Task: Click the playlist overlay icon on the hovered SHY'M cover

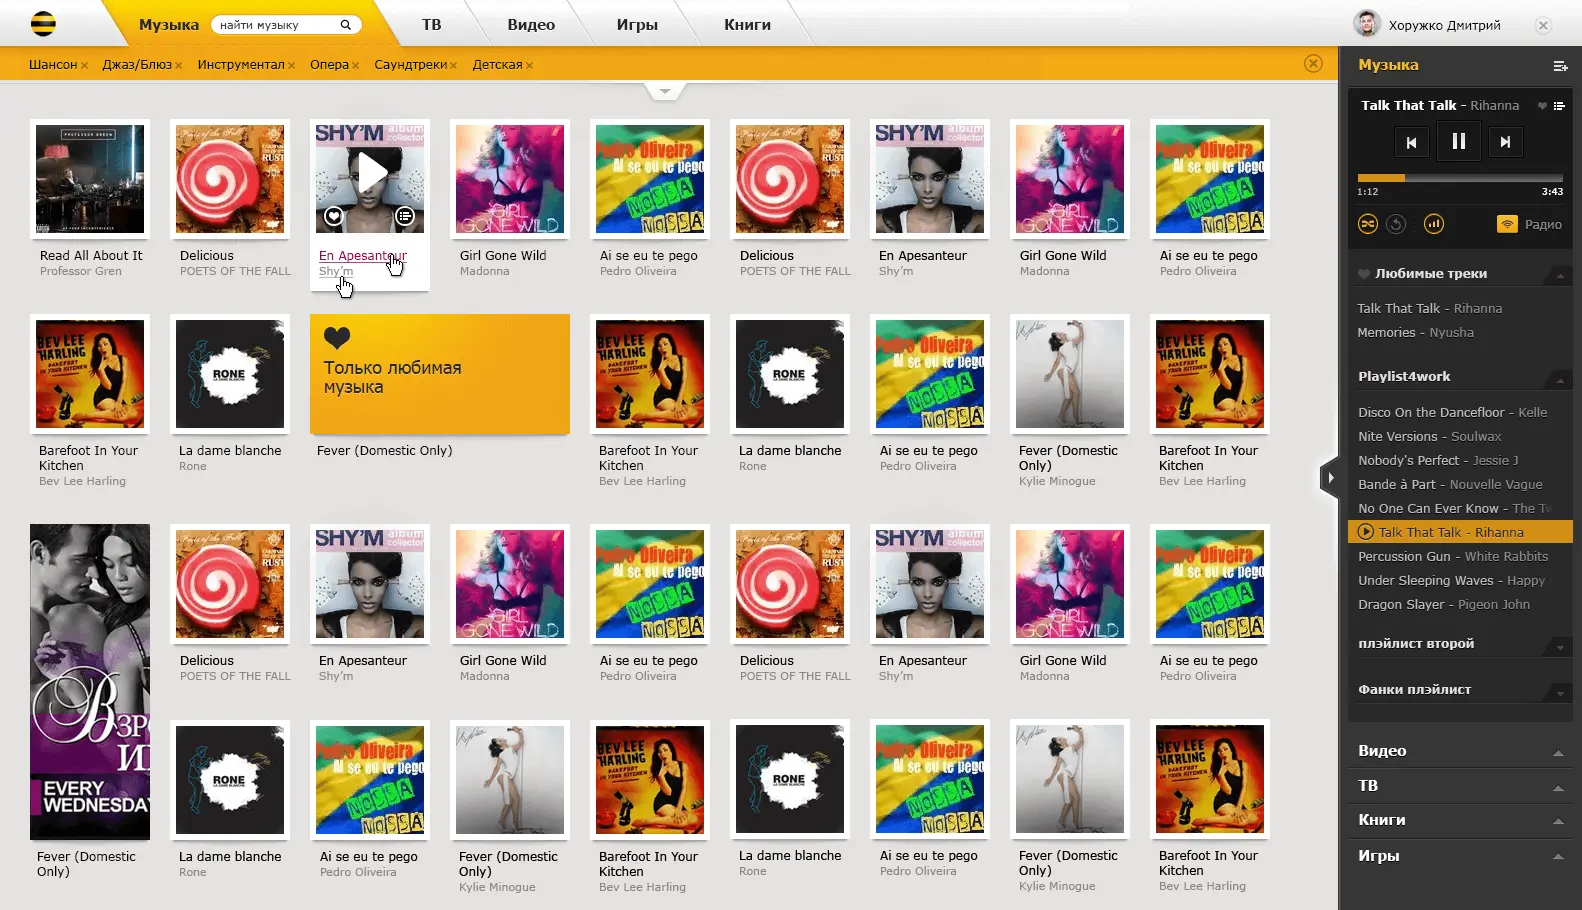Action: (404, 216)
